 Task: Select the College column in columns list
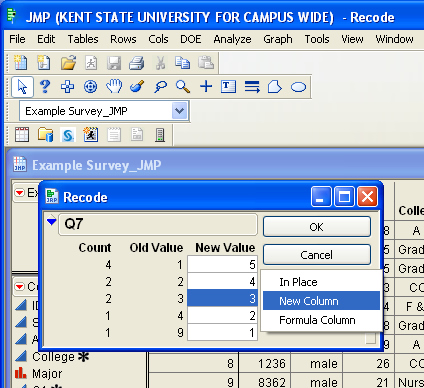53,357
